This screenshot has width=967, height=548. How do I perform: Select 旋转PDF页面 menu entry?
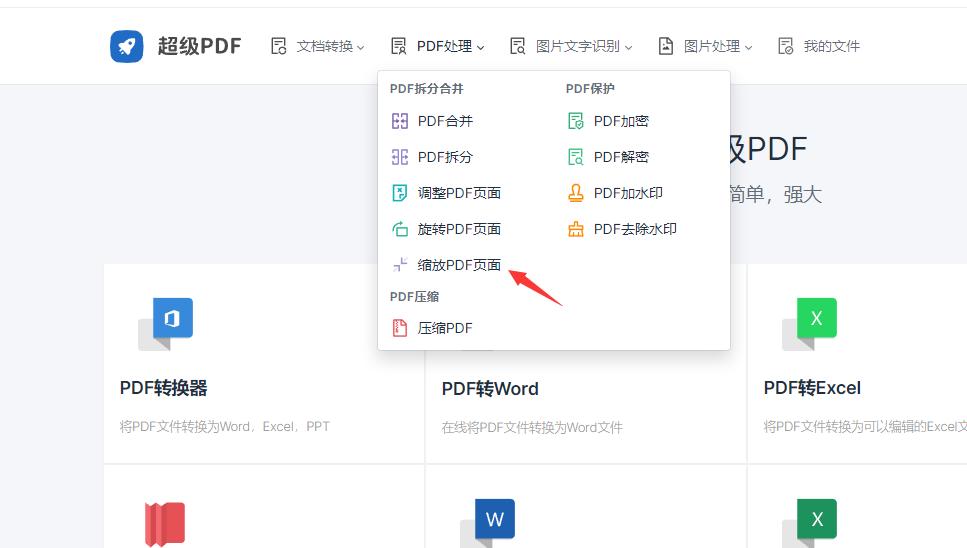click(x=459, y=229)
